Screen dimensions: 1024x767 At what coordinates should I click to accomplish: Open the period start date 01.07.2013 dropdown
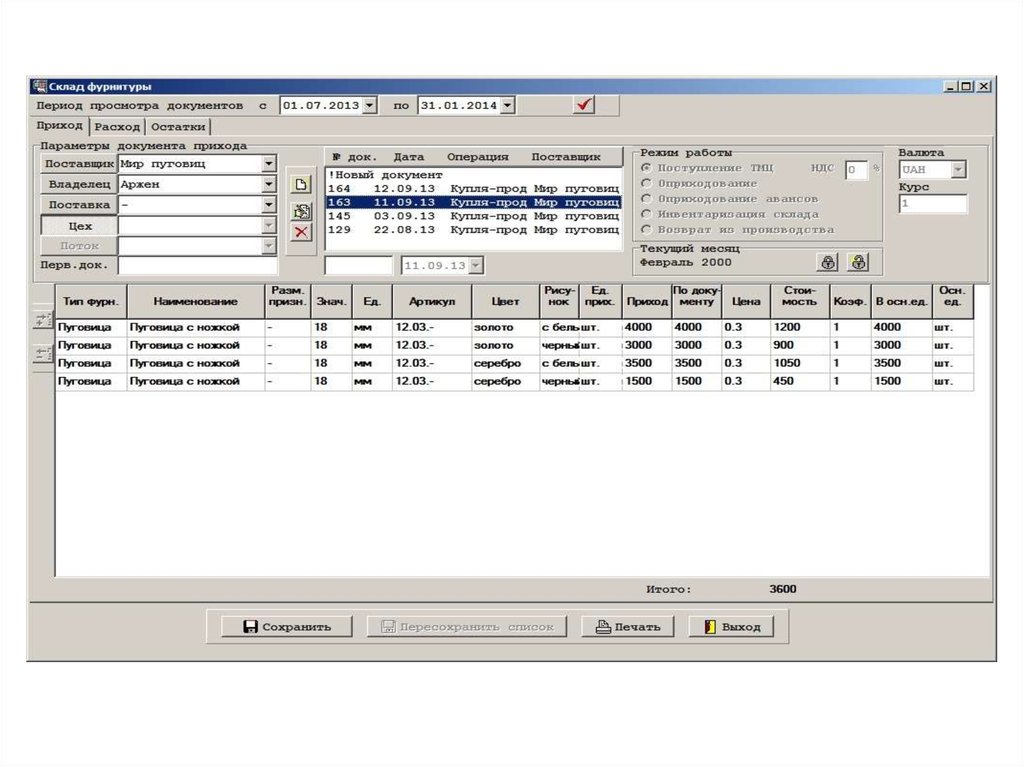point(370,105)
